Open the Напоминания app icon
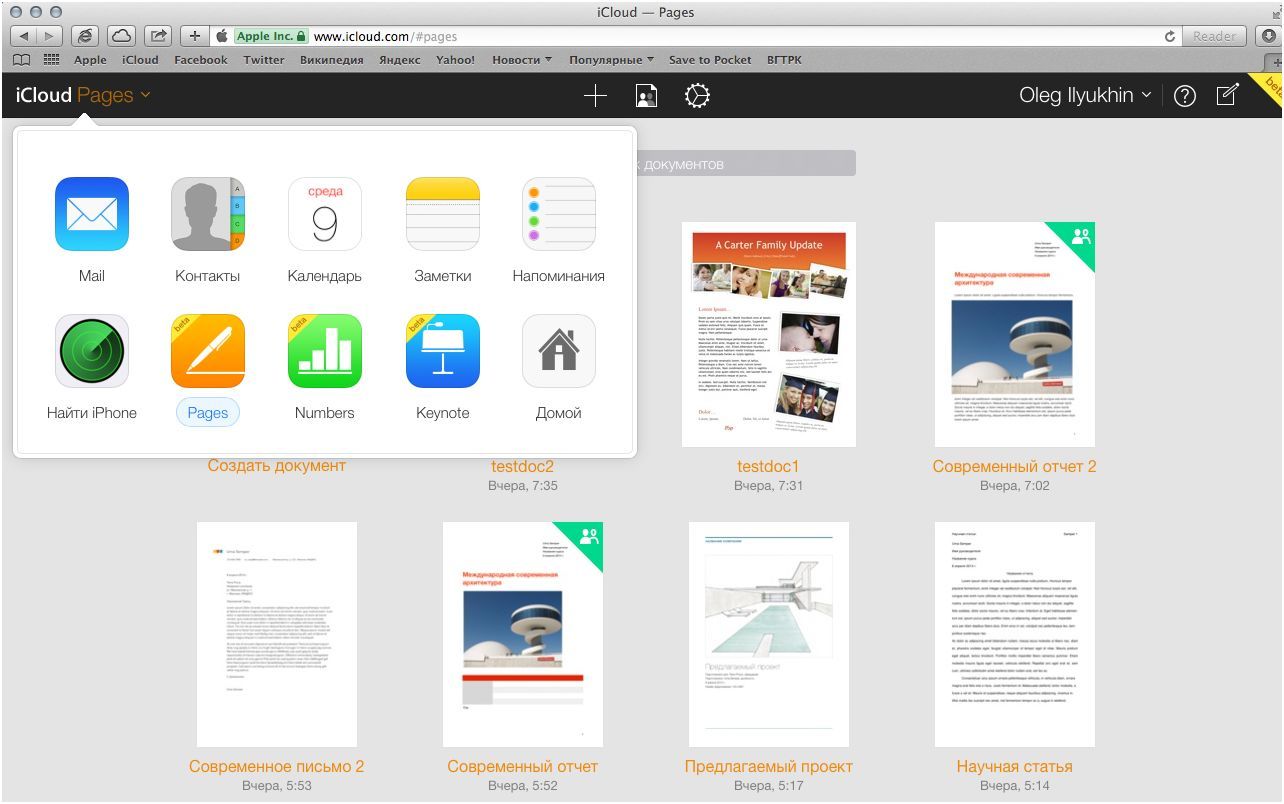 click(x=558, y=213)
